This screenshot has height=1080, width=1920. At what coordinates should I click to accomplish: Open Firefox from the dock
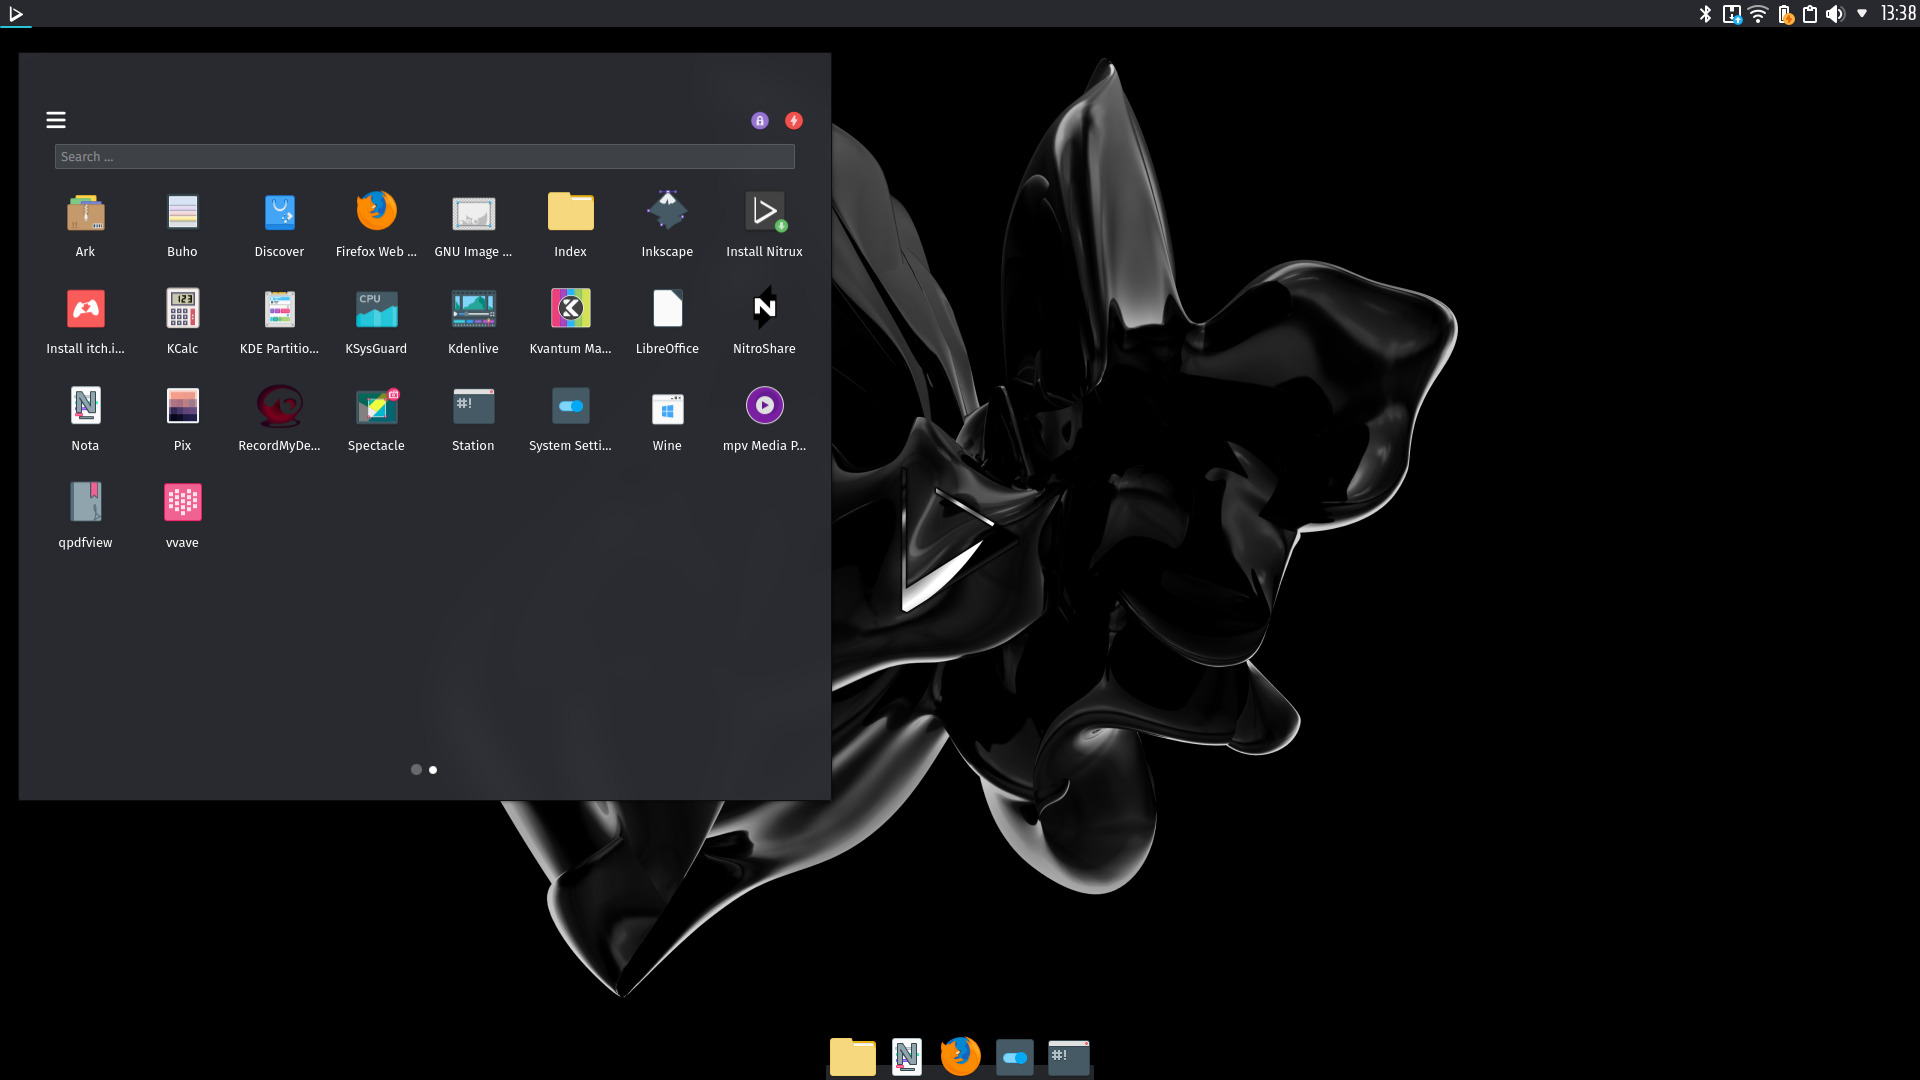click(960, 1056)
